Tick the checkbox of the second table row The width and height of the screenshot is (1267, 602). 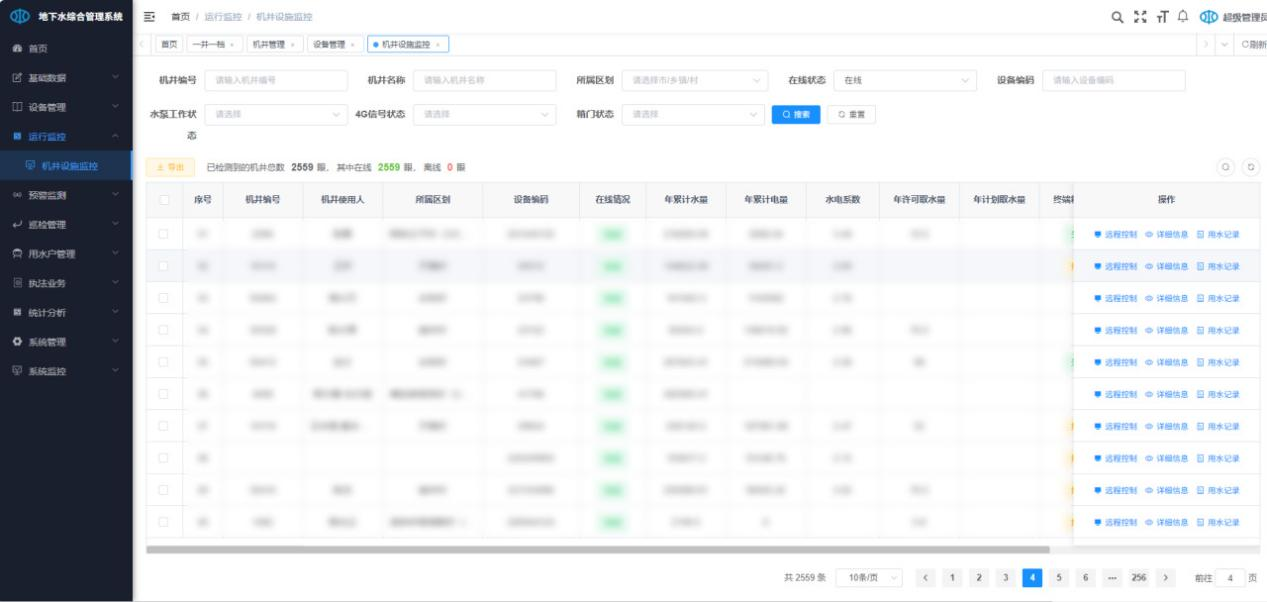point(164,266)
